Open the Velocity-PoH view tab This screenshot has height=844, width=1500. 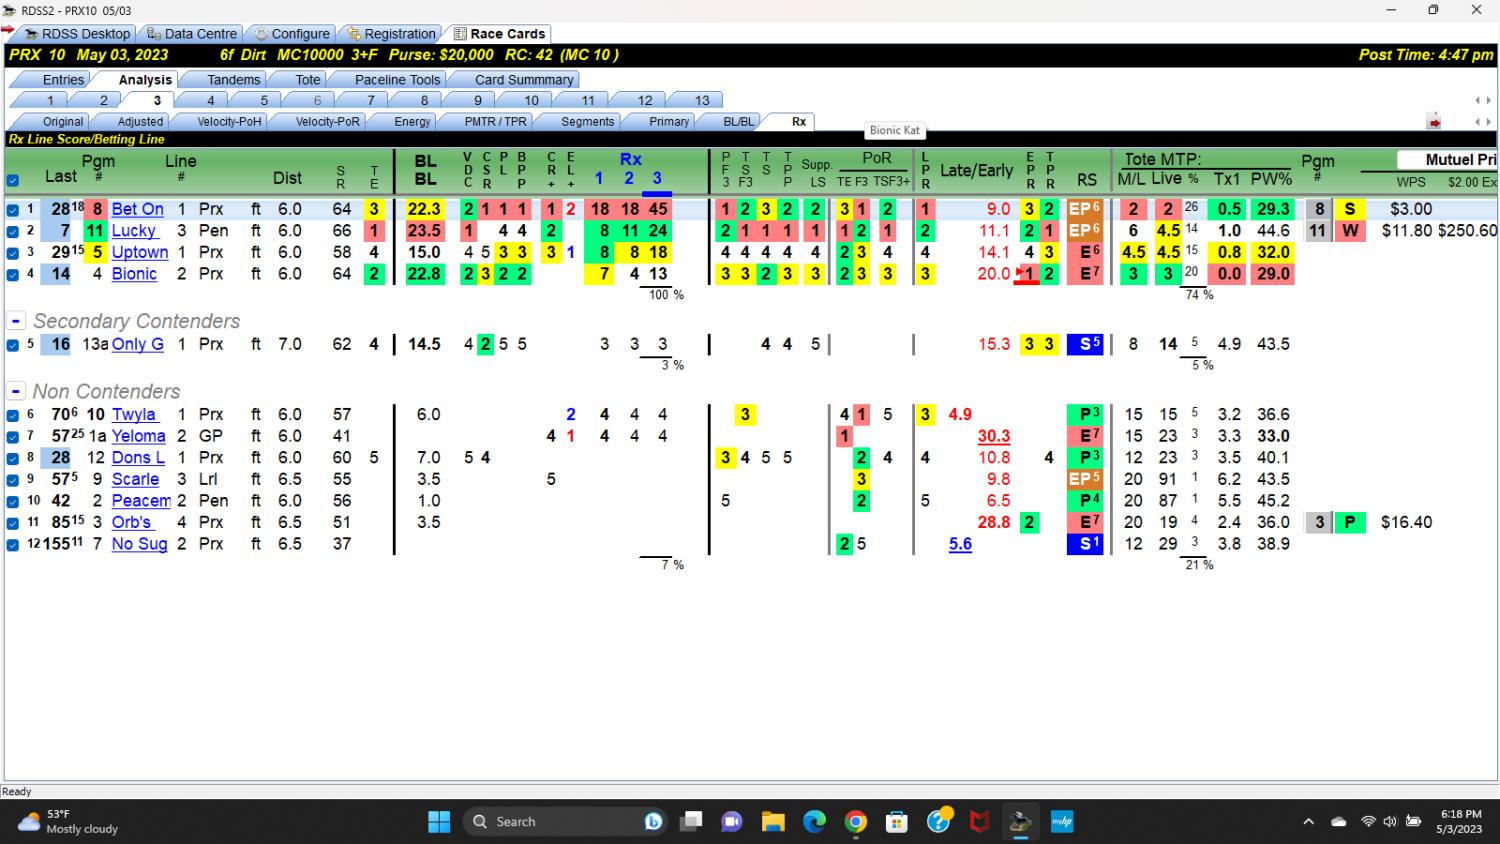point(229,121)
